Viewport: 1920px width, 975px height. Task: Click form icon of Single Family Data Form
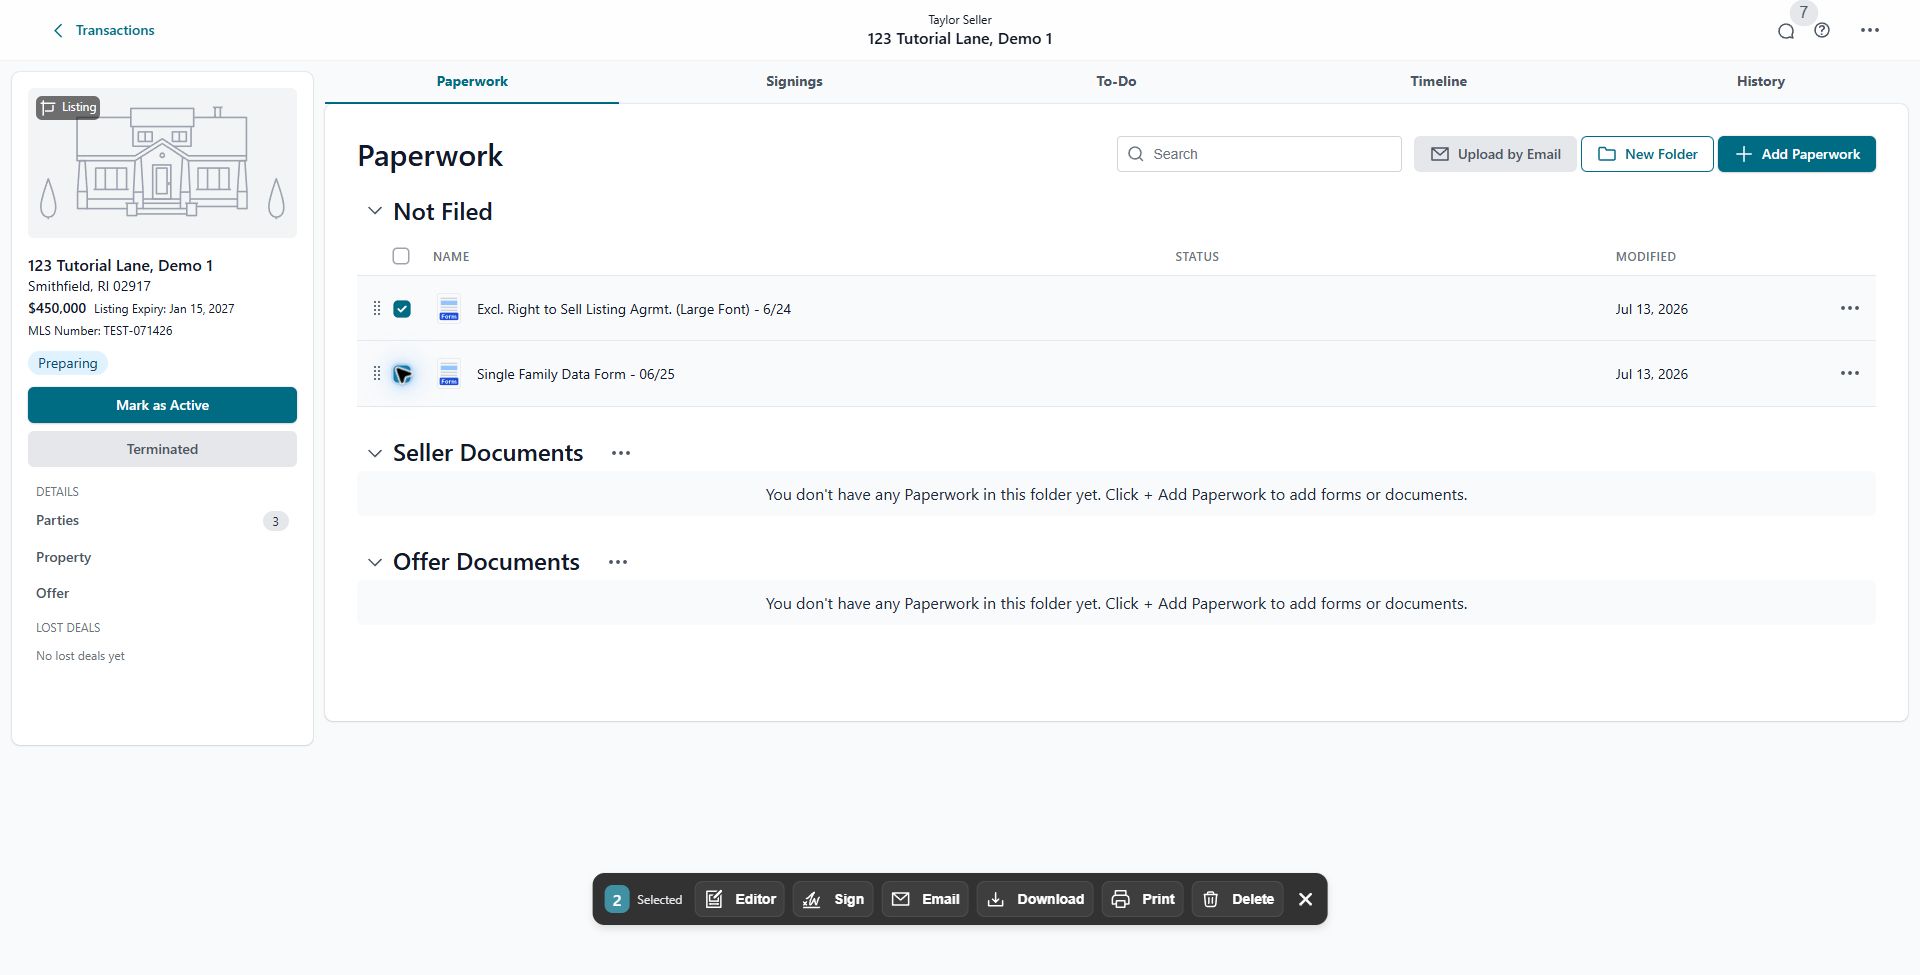point(449,374)
